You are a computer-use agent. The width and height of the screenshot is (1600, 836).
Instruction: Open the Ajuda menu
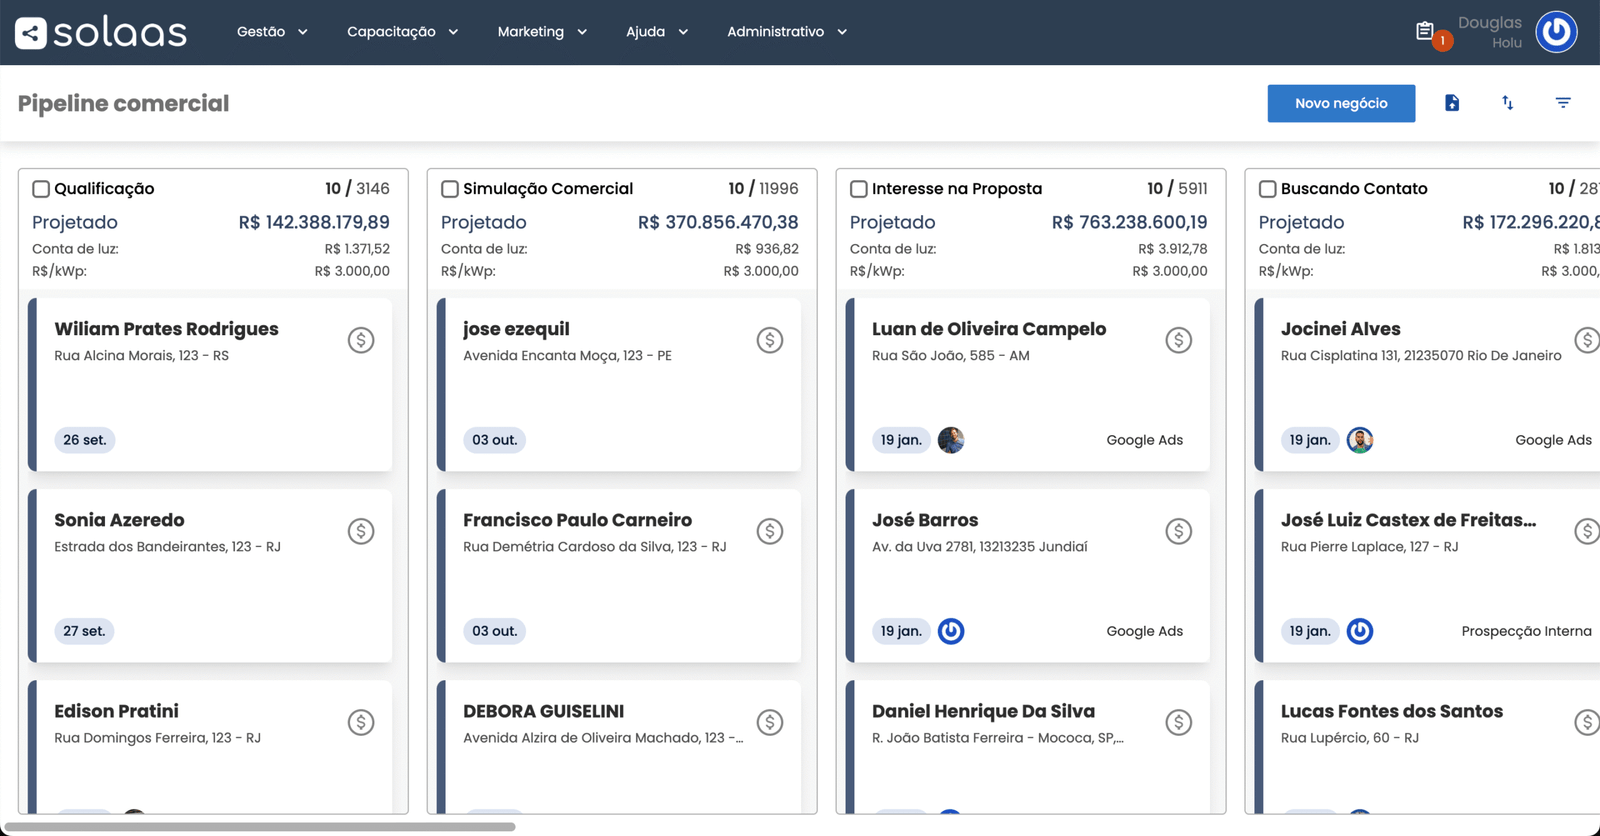click(656, 32)
